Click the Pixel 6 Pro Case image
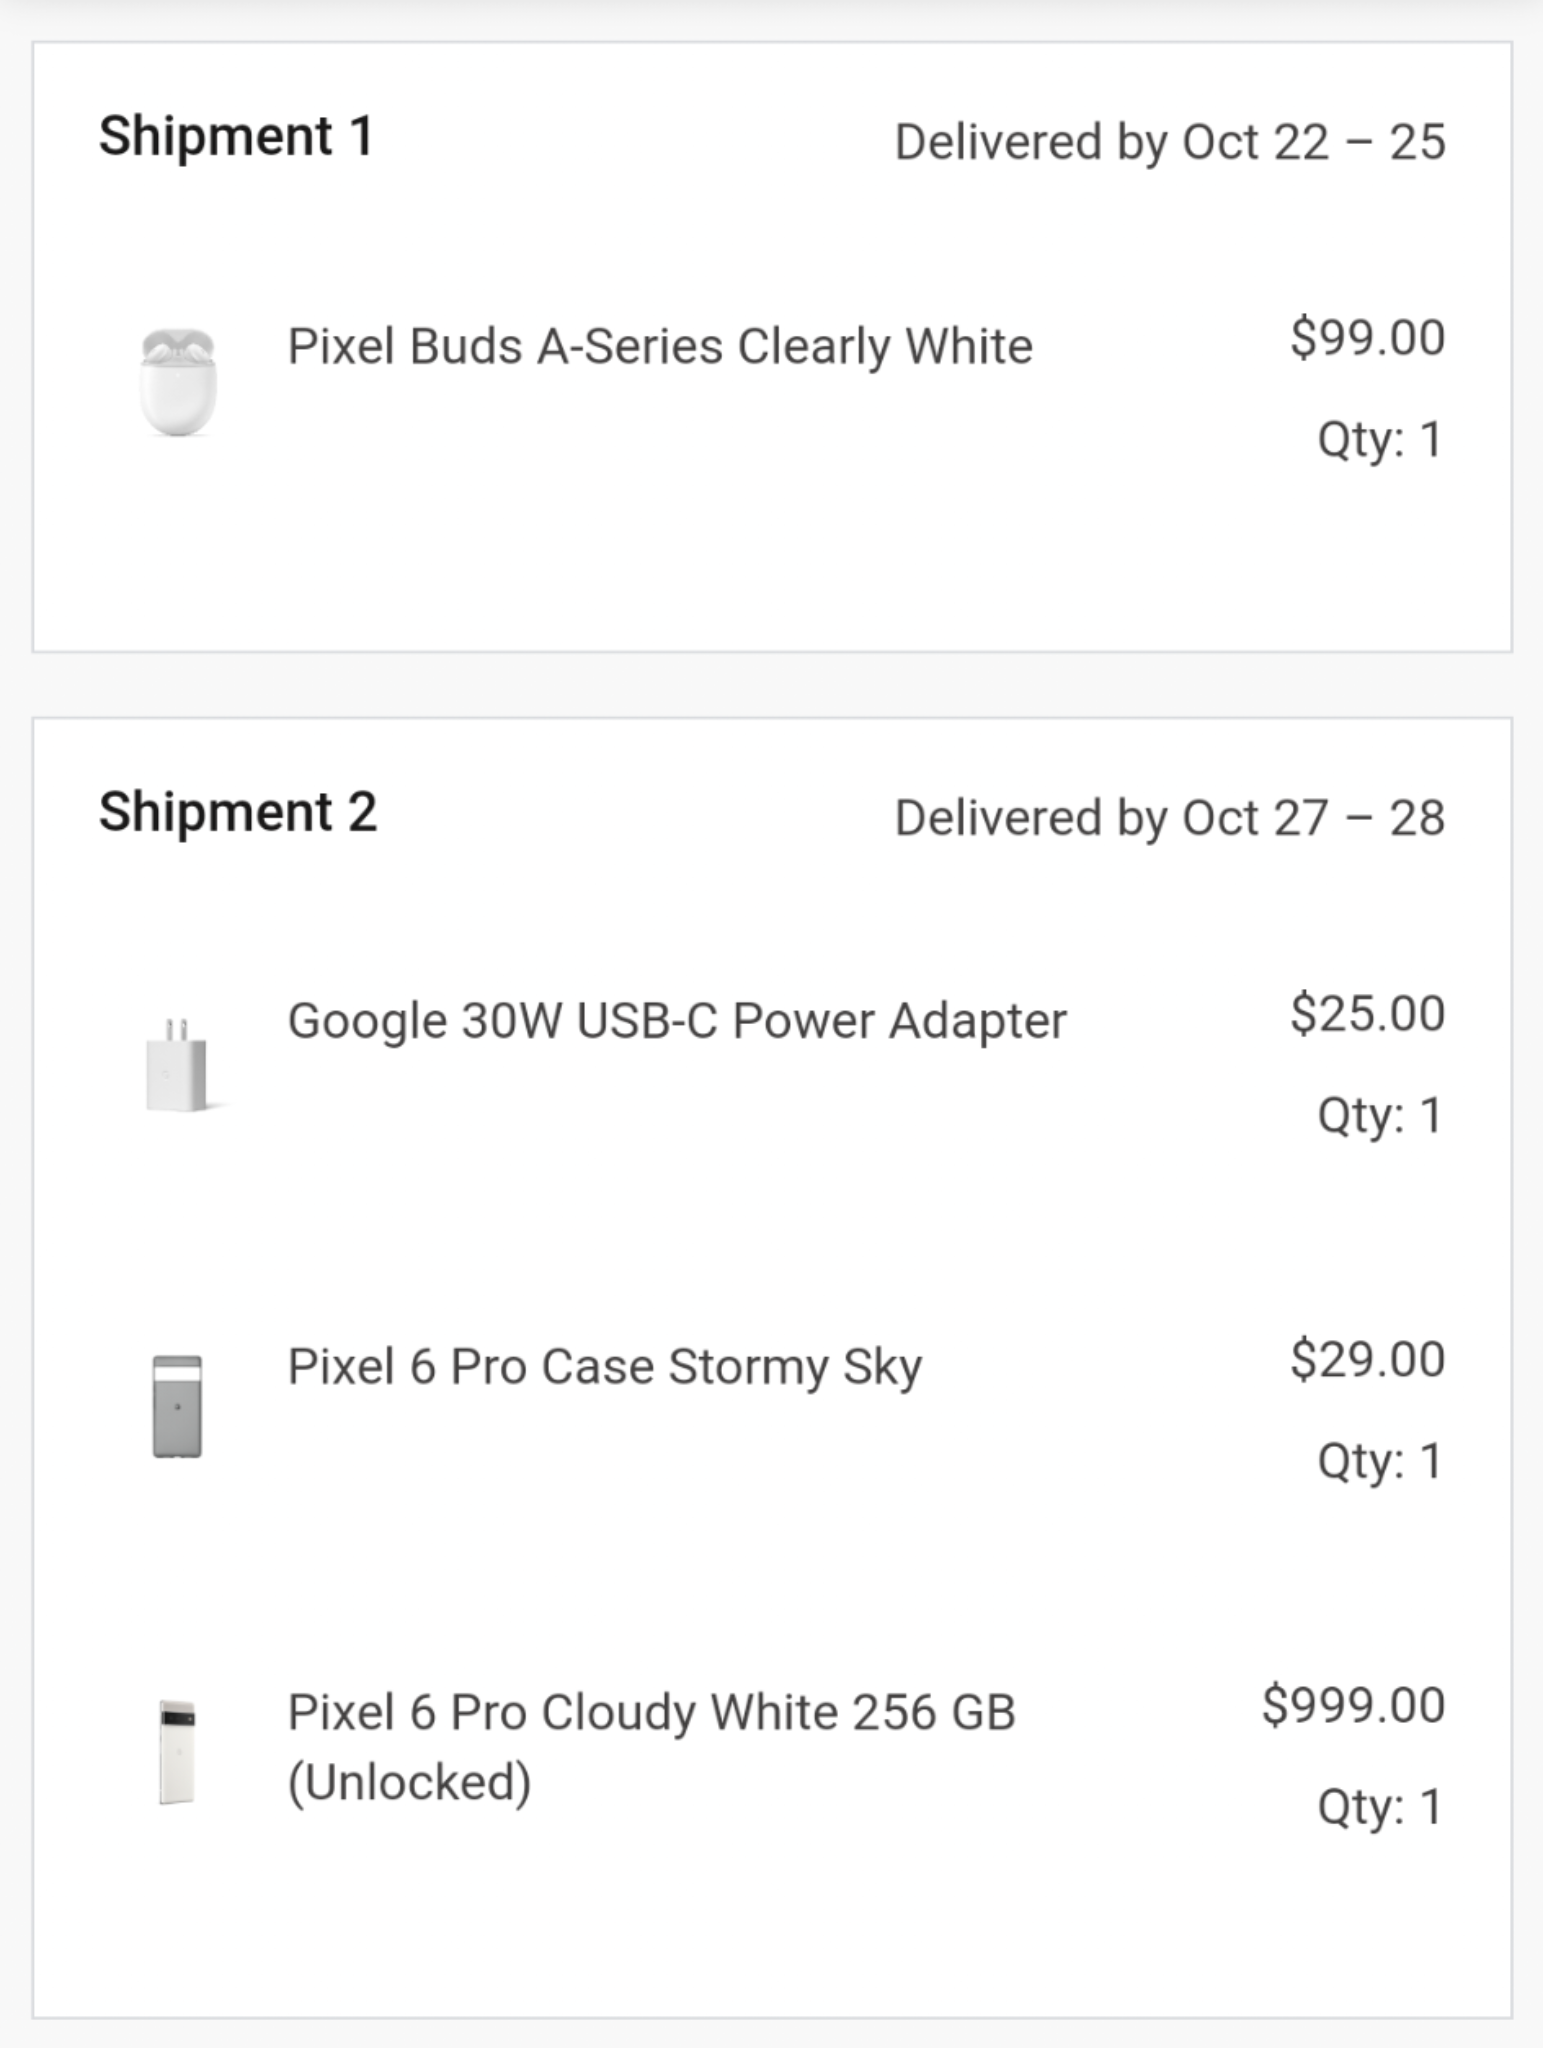Screen dimensions: 1543x2048 pyautogui.click(x=177, y=1406)
